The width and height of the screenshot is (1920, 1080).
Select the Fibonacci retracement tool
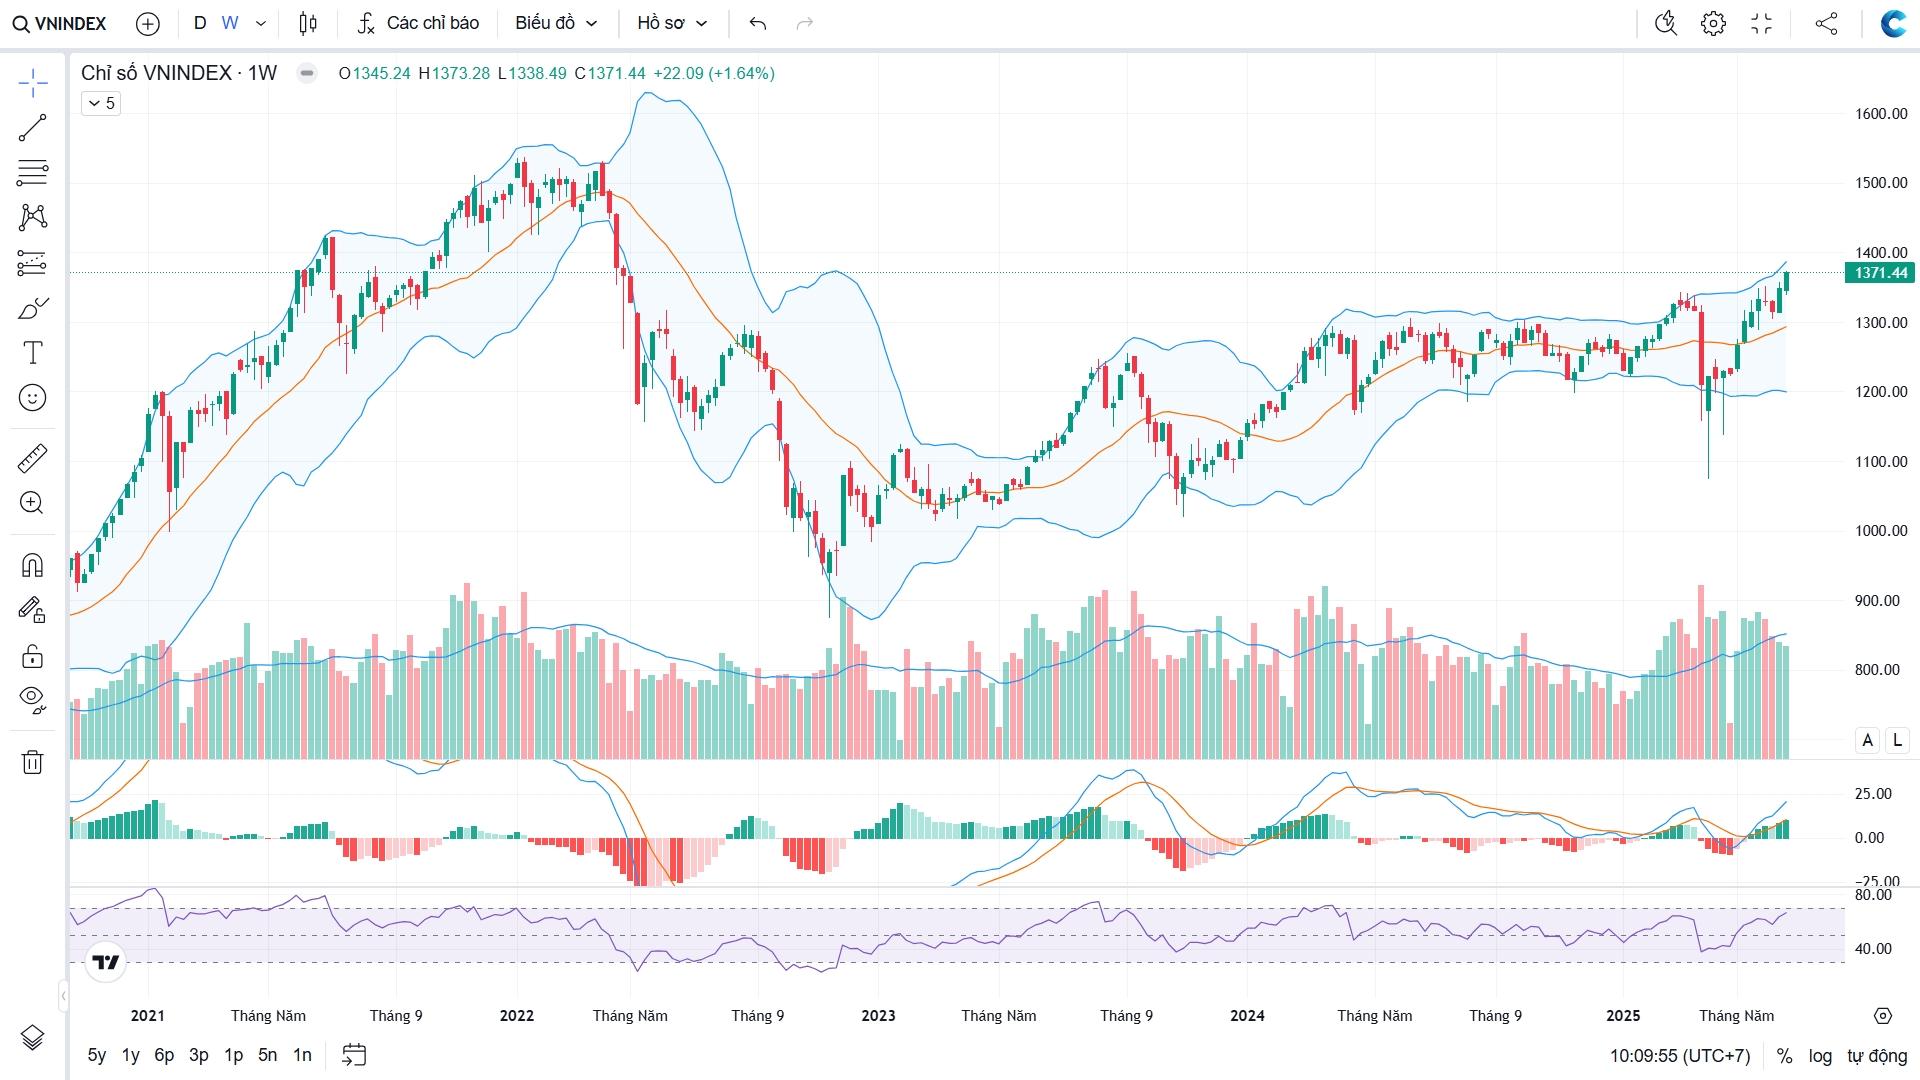[x=32, y=172]
